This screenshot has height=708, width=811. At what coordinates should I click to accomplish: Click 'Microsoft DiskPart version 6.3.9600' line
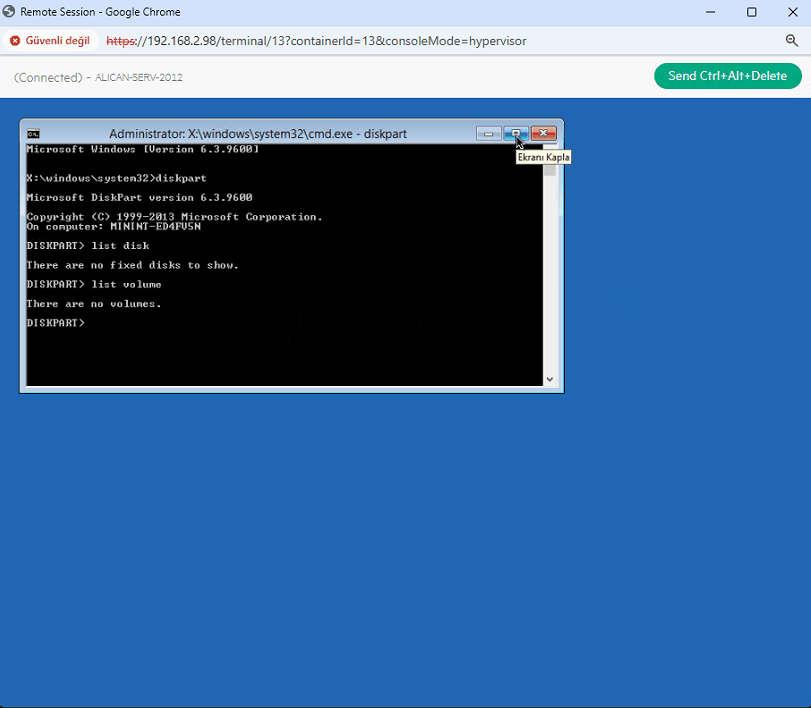coord(139,198)
